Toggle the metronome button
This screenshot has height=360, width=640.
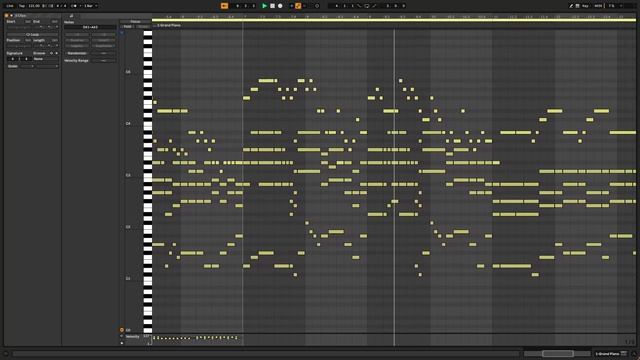pyautogui.click(x=74, y=6)
